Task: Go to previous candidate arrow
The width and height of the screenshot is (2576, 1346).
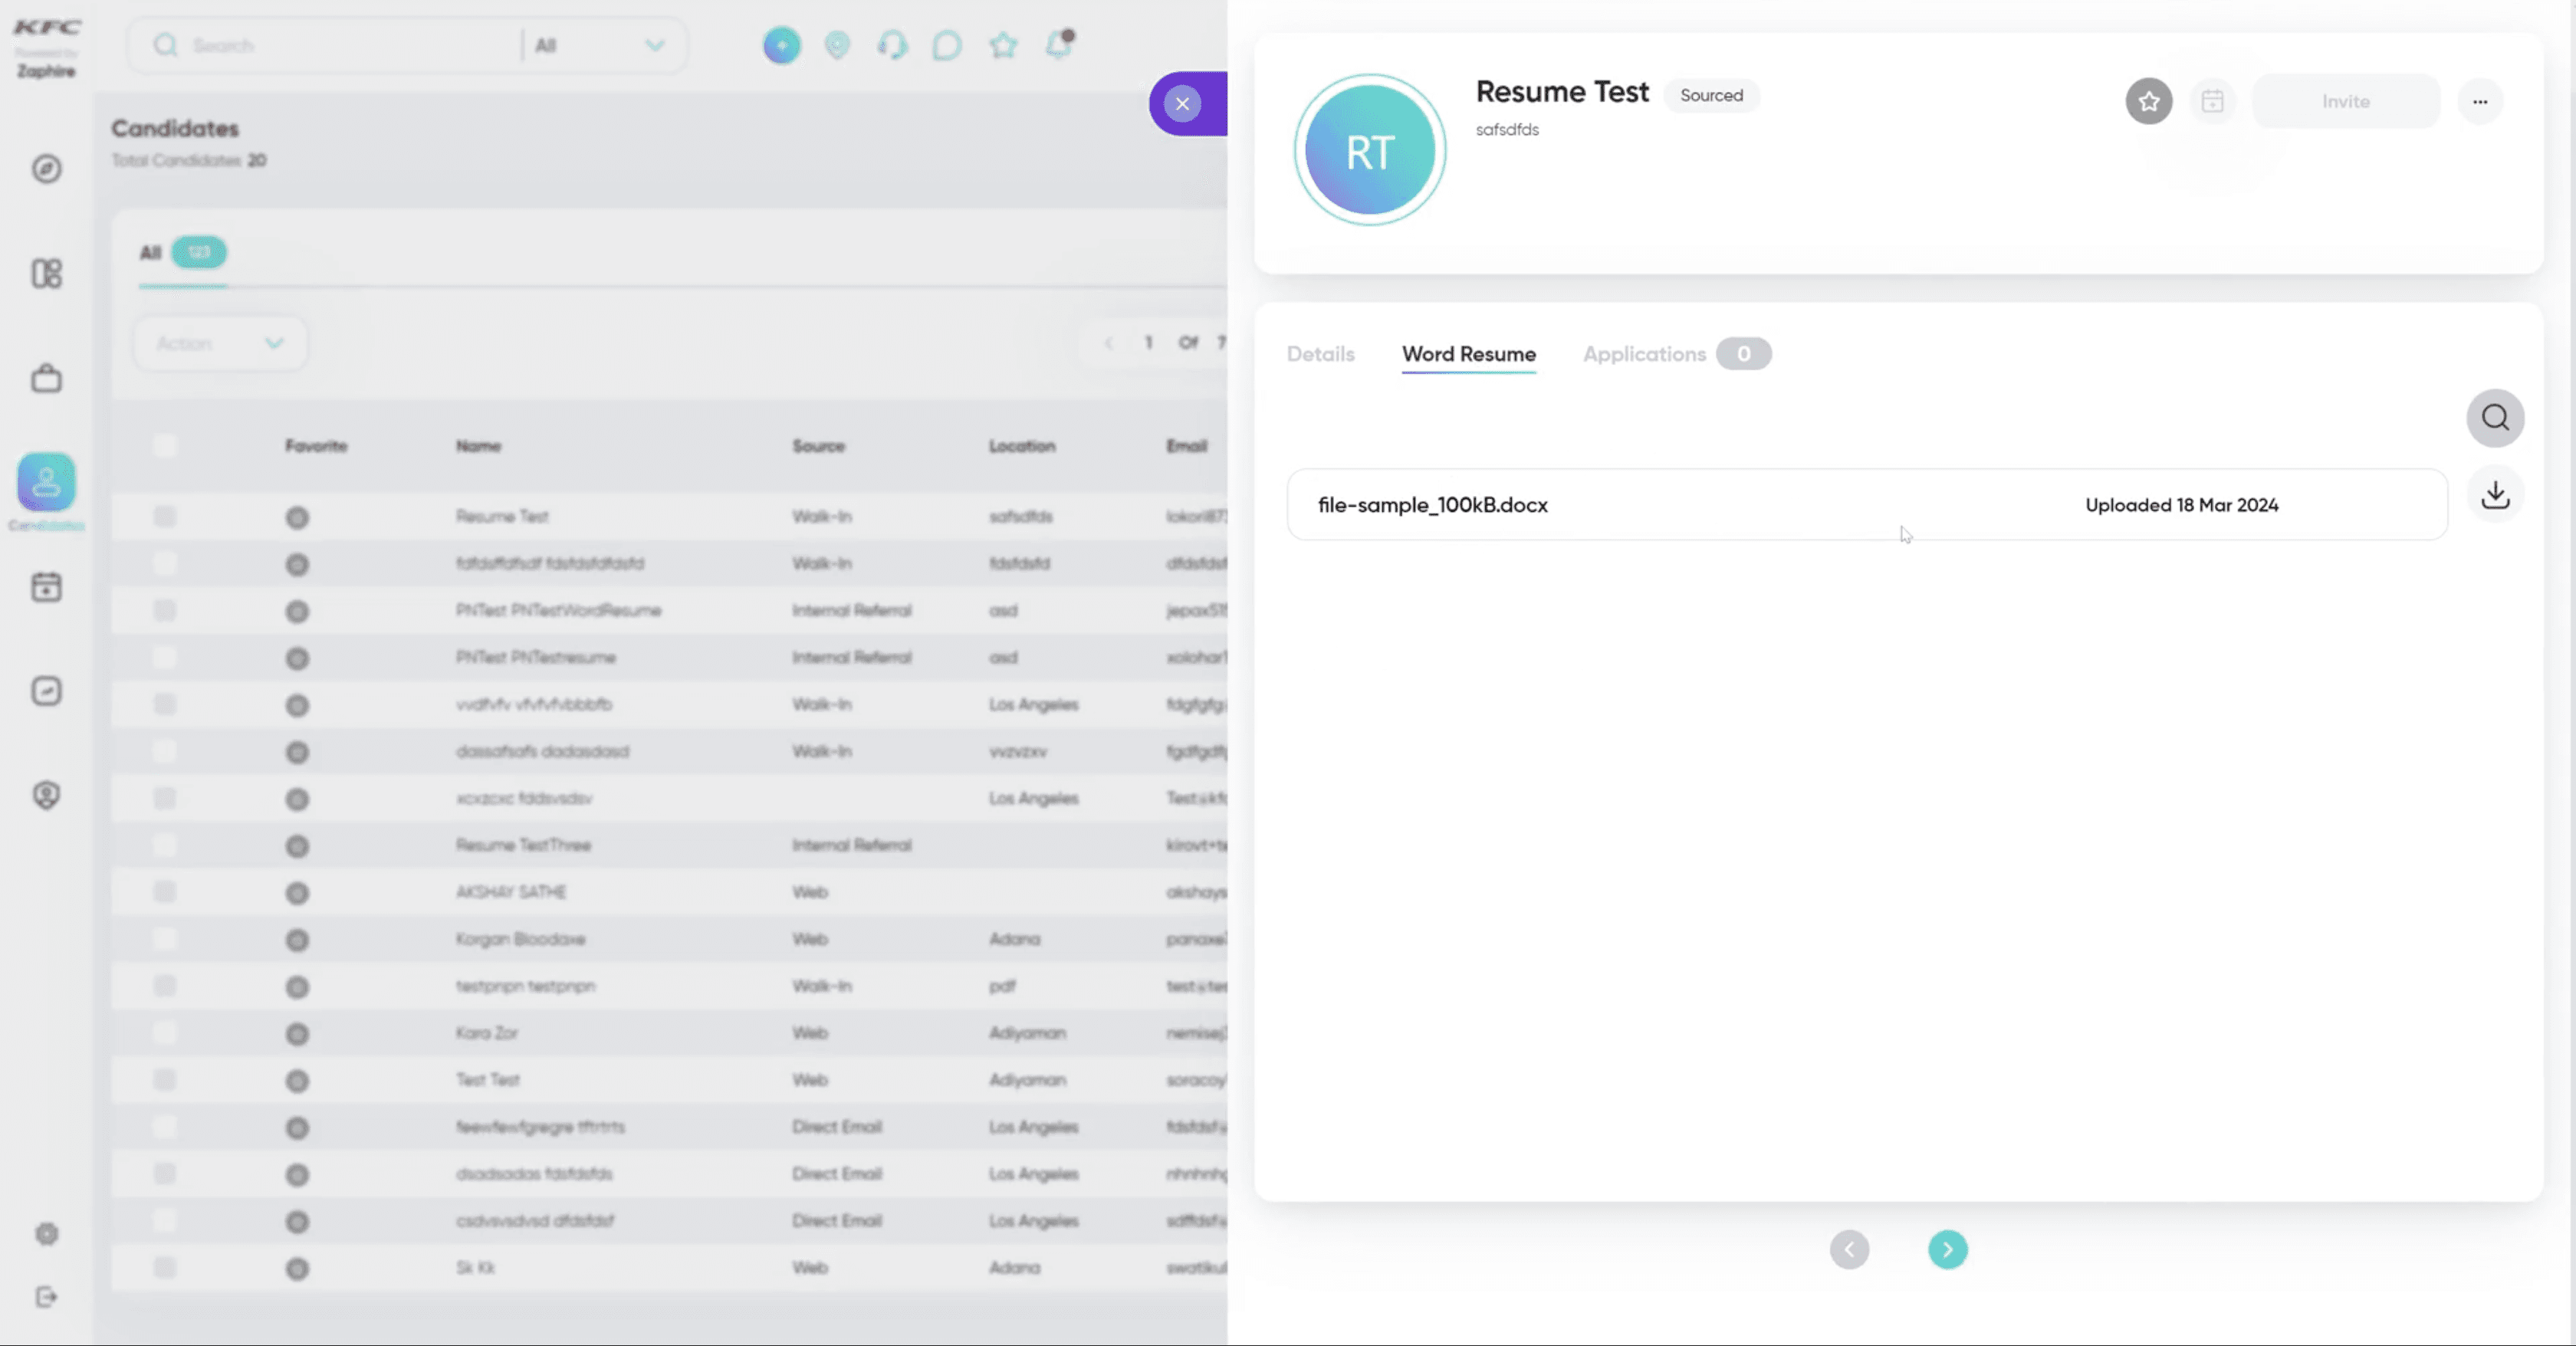Action: point(1849,1249)
